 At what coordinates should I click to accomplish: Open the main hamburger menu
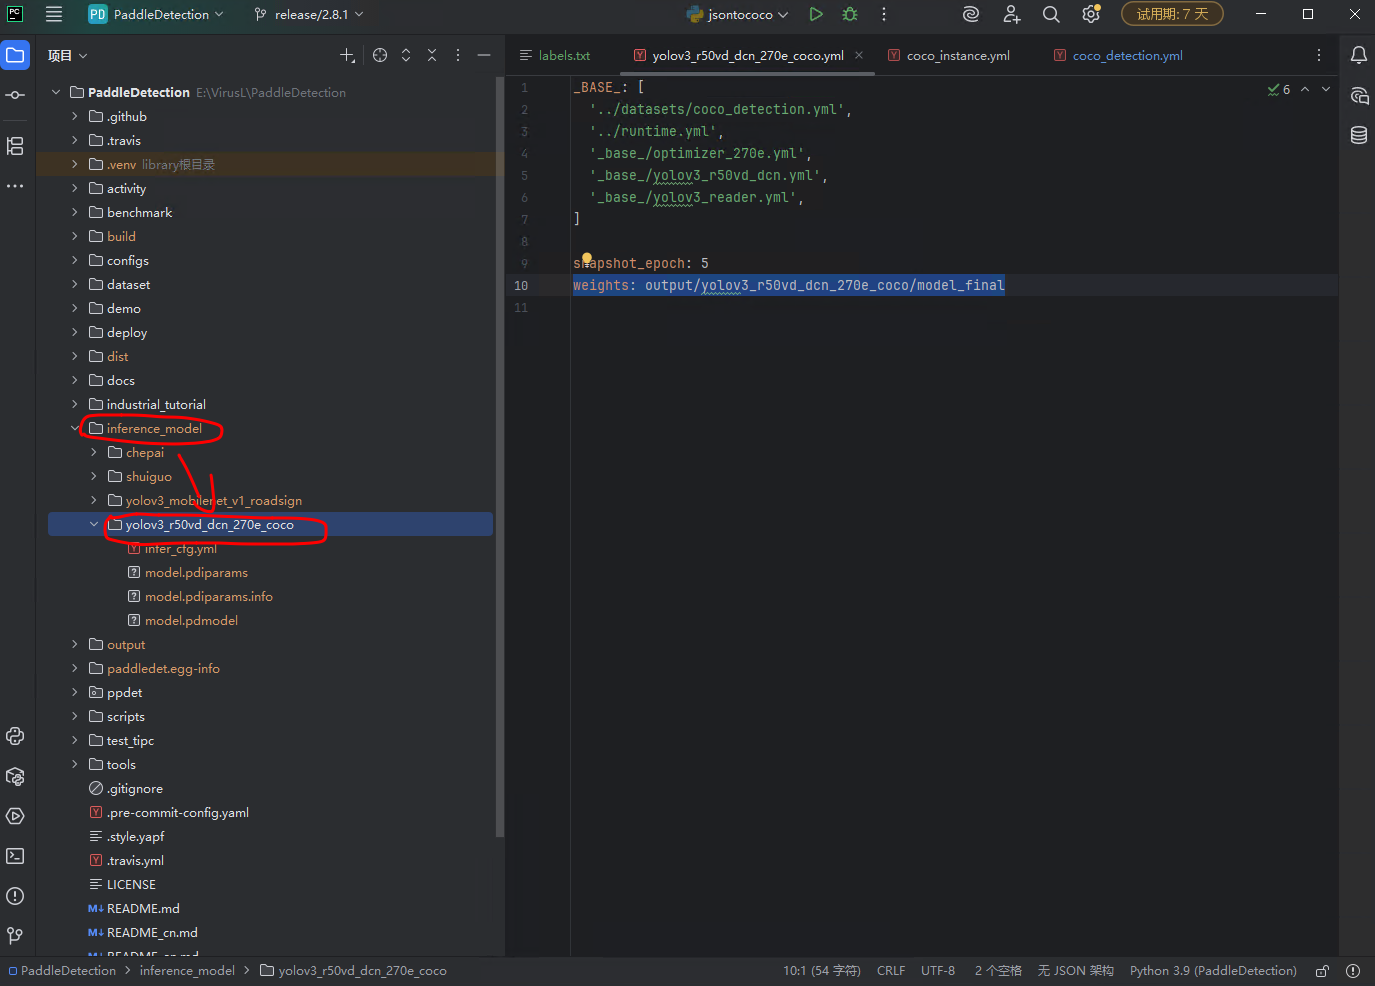point(54,14)
